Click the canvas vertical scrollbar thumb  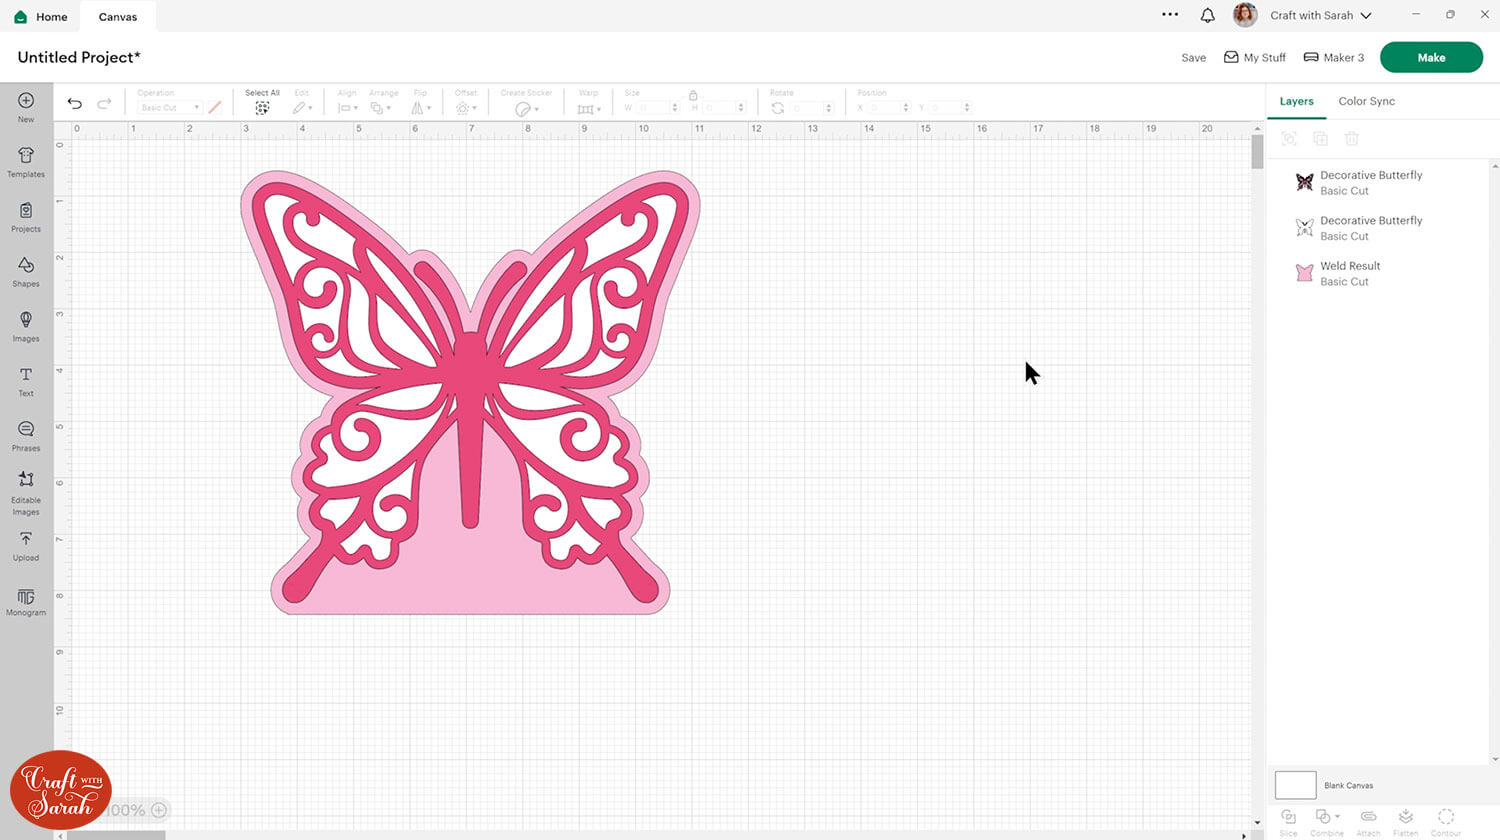(x=1257, y=151)
